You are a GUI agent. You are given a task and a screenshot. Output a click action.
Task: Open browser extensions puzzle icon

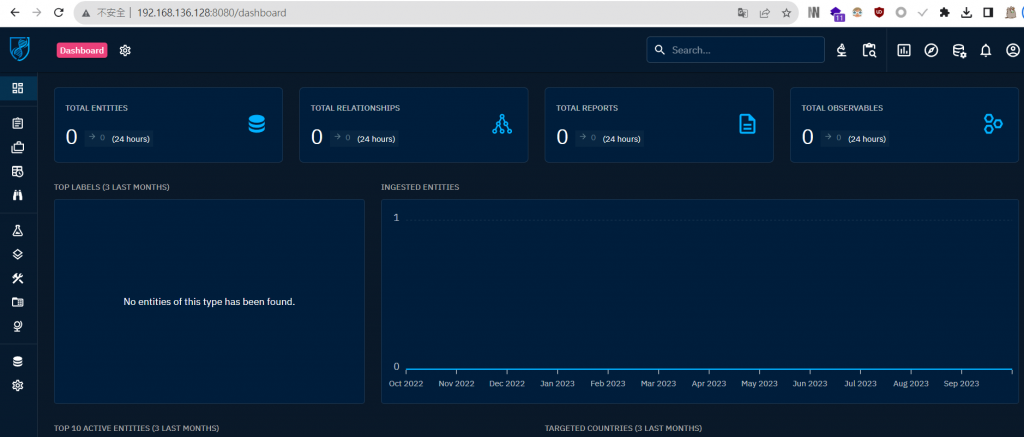pos(944,12)
